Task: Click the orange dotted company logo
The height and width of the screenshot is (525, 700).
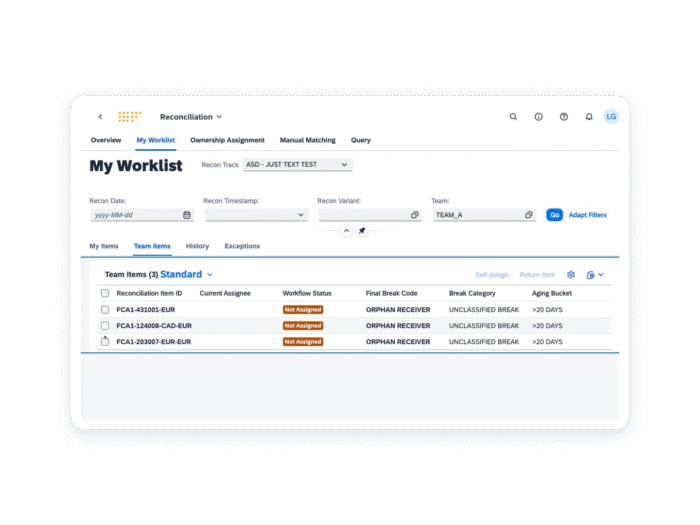Action: [x=129, y=117]
